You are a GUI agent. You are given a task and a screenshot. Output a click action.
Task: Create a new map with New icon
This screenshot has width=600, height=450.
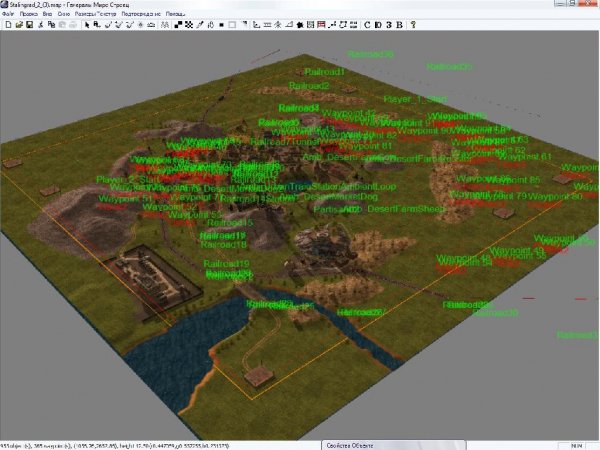pyautogui.click(x=8, y=25)
